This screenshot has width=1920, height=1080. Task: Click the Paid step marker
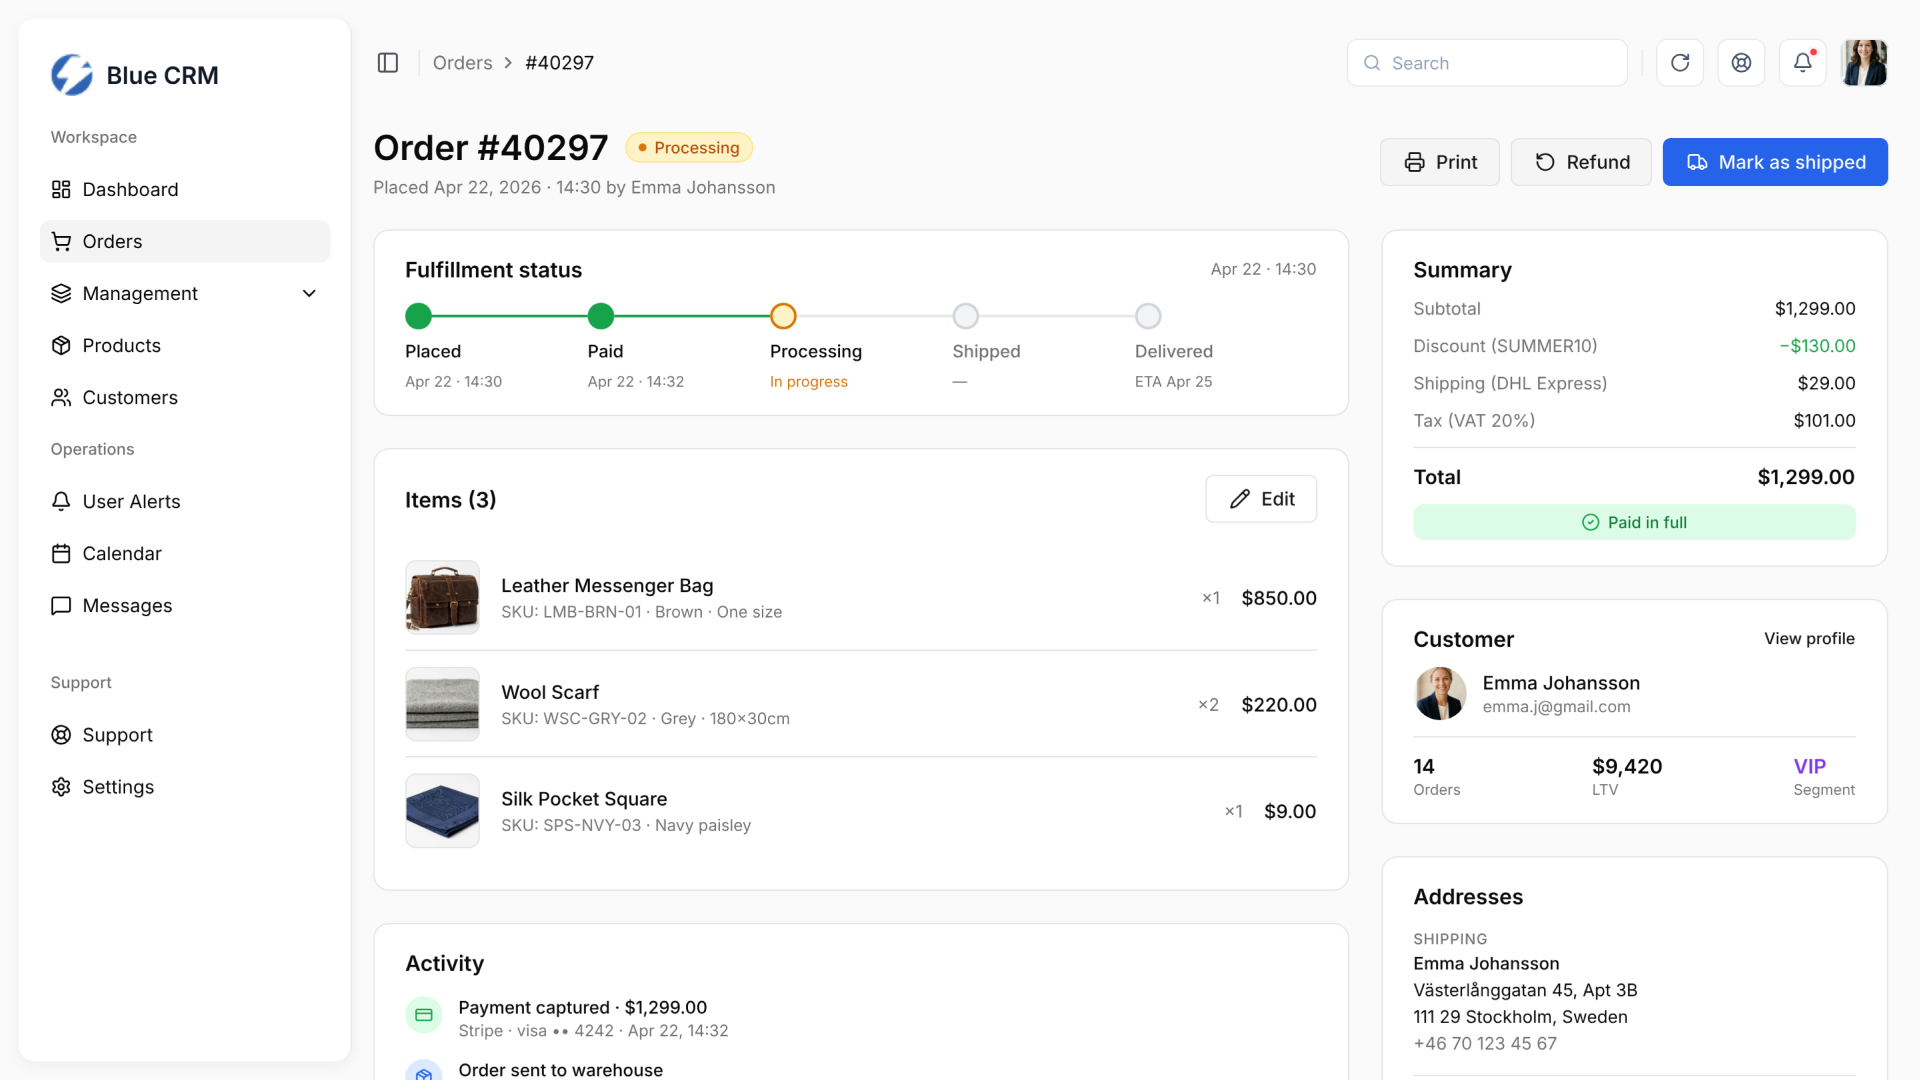pos(601,316)
